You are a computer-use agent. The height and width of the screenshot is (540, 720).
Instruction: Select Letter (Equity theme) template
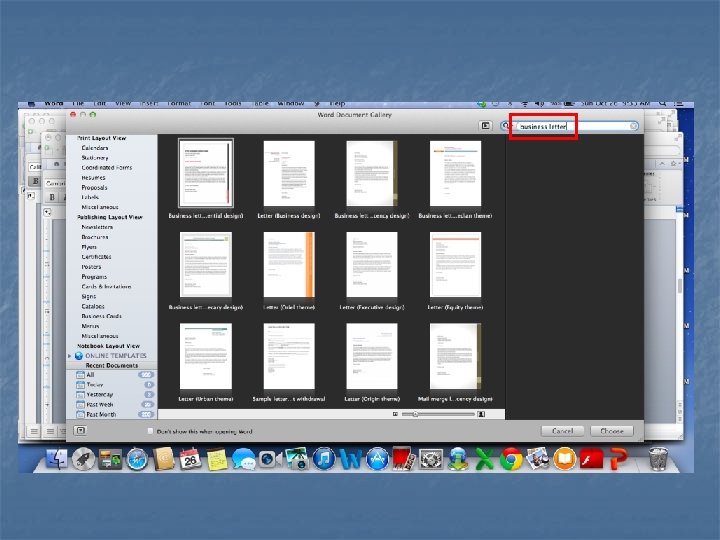[455, 264]
